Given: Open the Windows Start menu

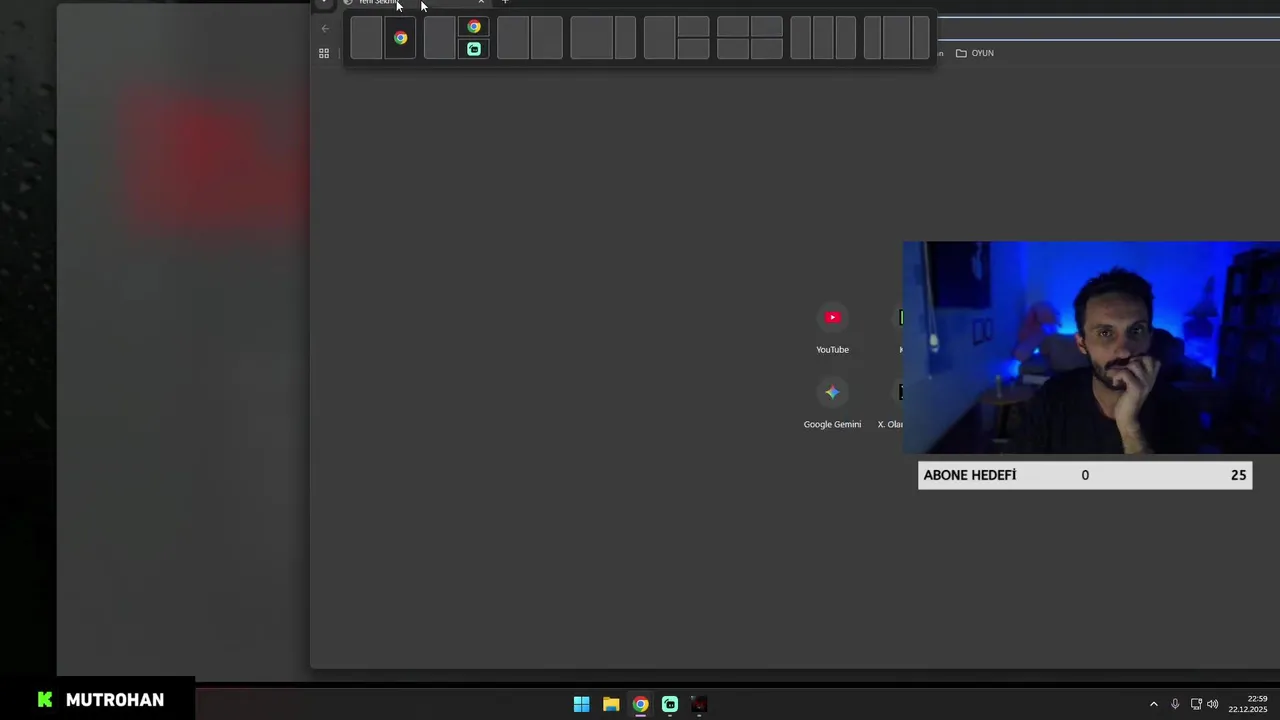Looking at the screenshot, I should [581, 704].
